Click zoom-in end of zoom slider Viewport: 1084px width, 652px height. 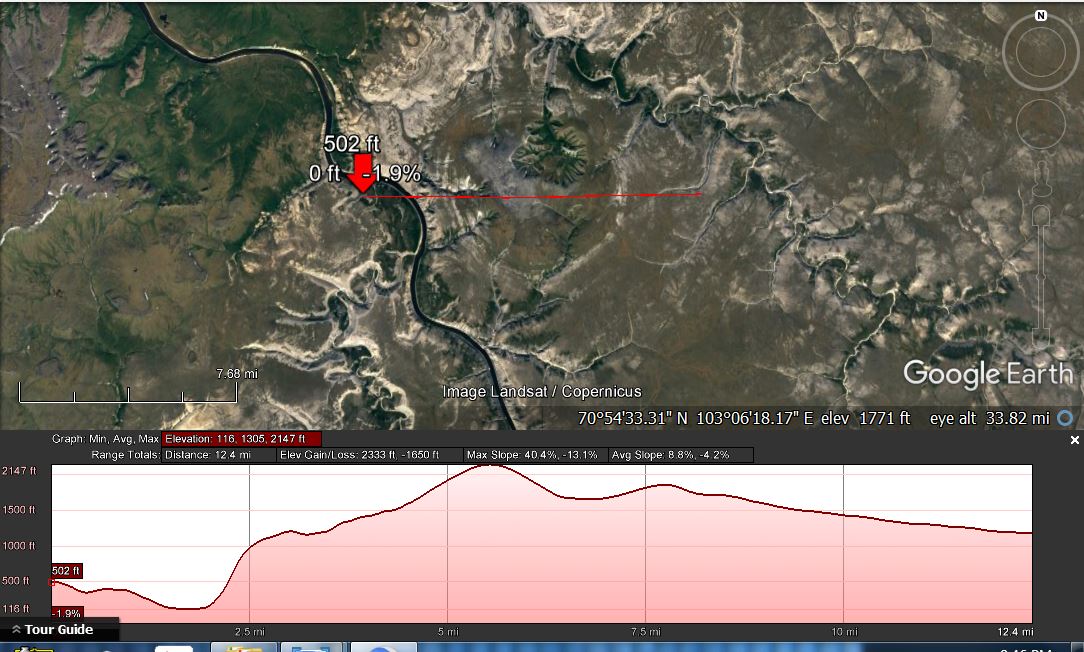tap(1041, 214)
